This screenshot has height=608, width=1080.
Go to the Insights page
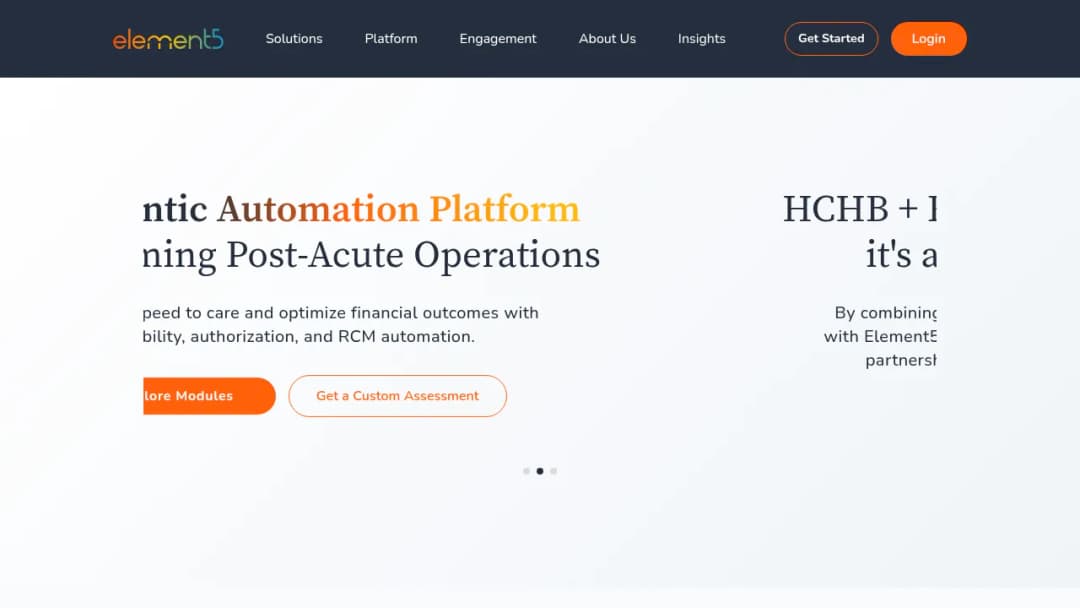[701, 39]
